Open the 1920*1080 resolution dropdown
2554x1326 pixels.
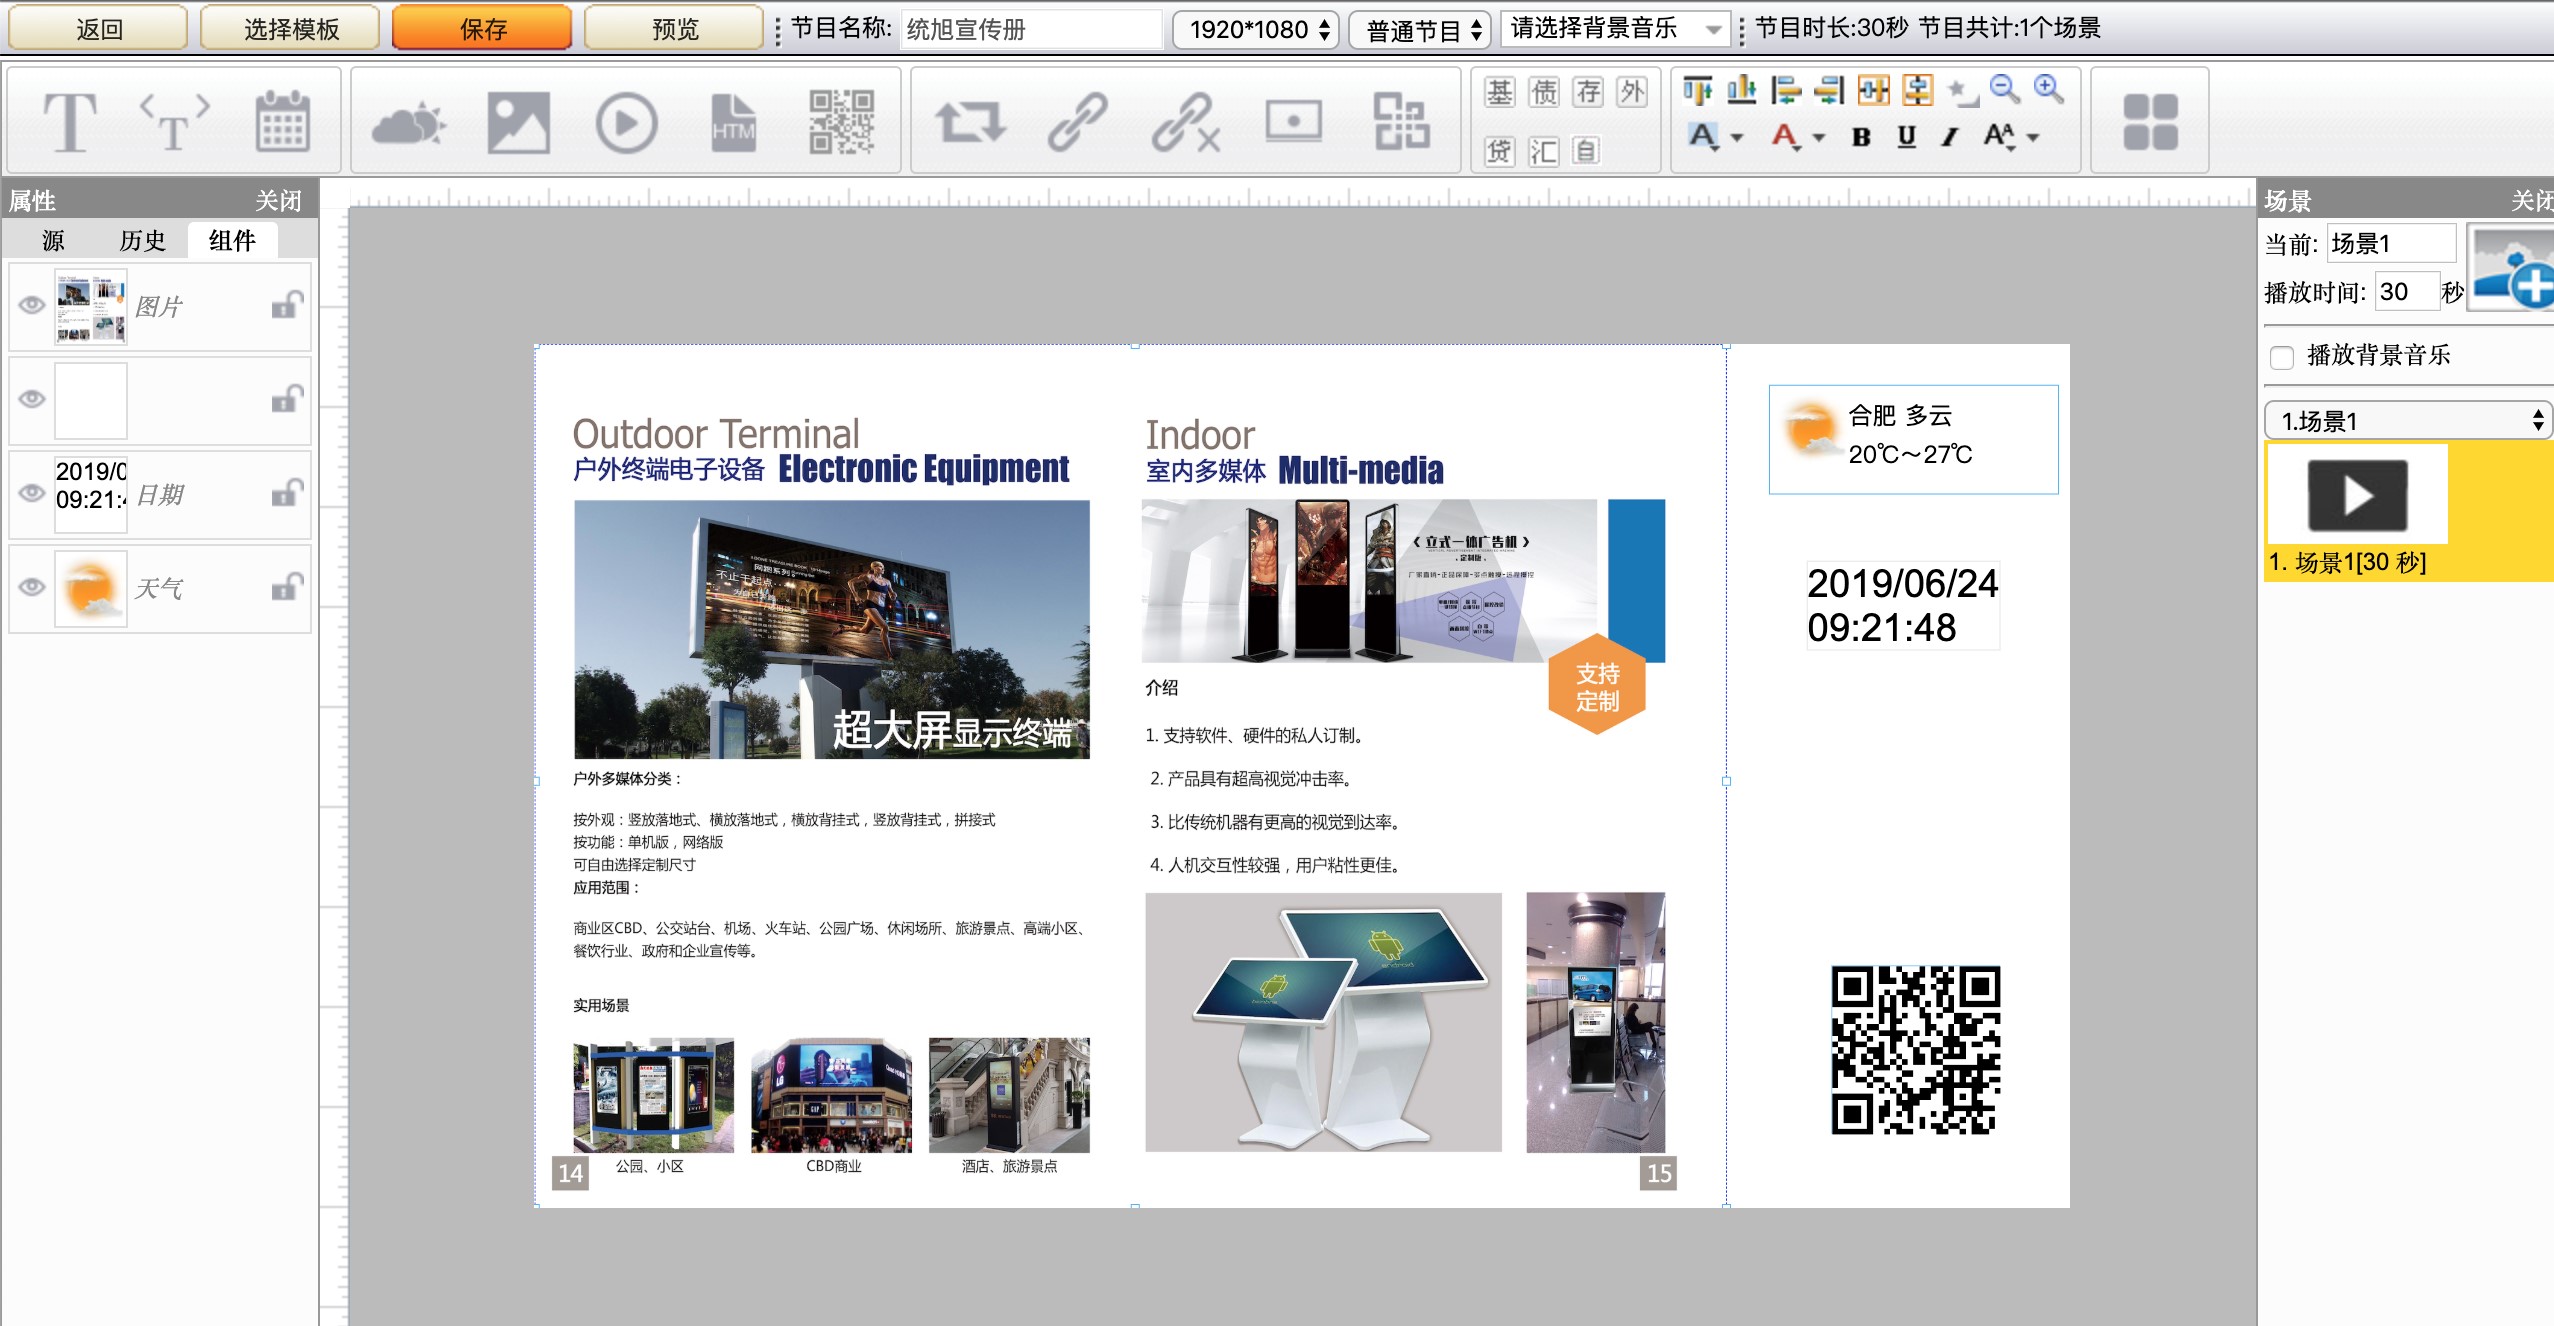(x=1256, y=30)
